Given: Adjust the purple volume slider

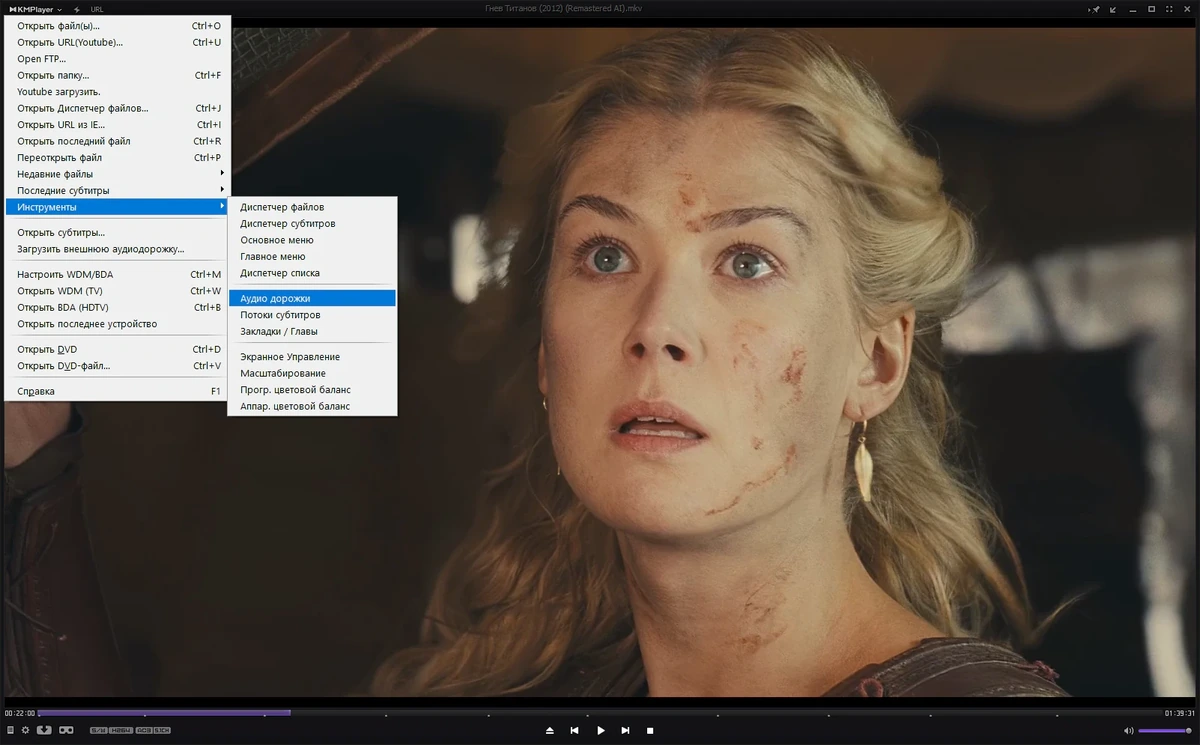Looking at the screenshot, I should pyautogui.click(x=1164, y=730).
